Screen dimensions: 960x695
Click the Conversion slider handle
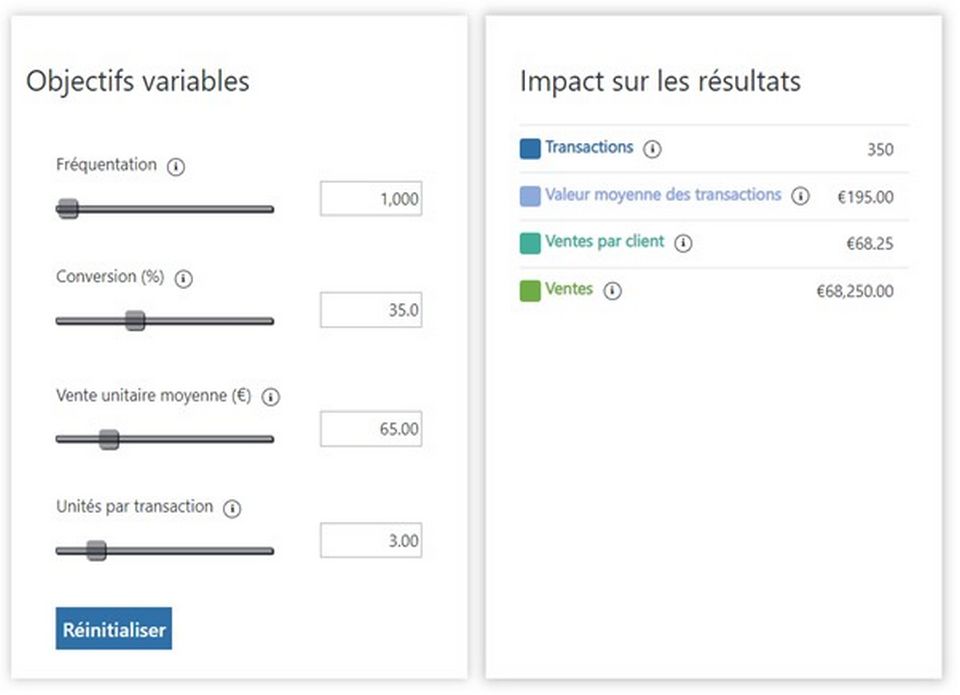tap(135, 321)
